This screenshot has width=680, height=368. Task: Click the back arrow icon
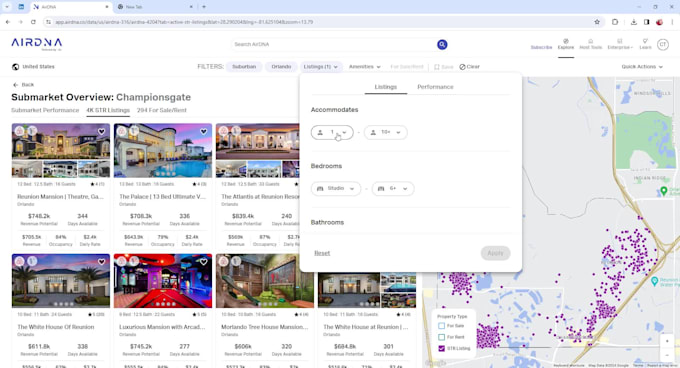[x=16, y=85]
